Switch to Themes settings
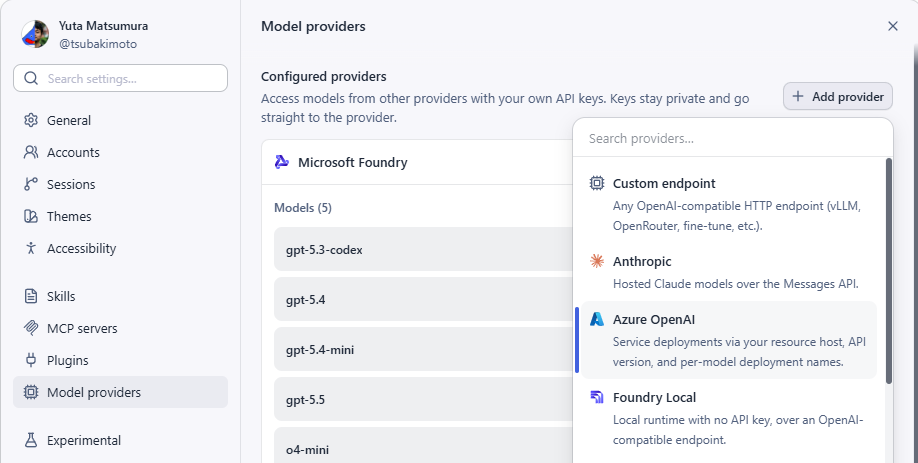The image size is (918, 463). (x=120, y=216)
